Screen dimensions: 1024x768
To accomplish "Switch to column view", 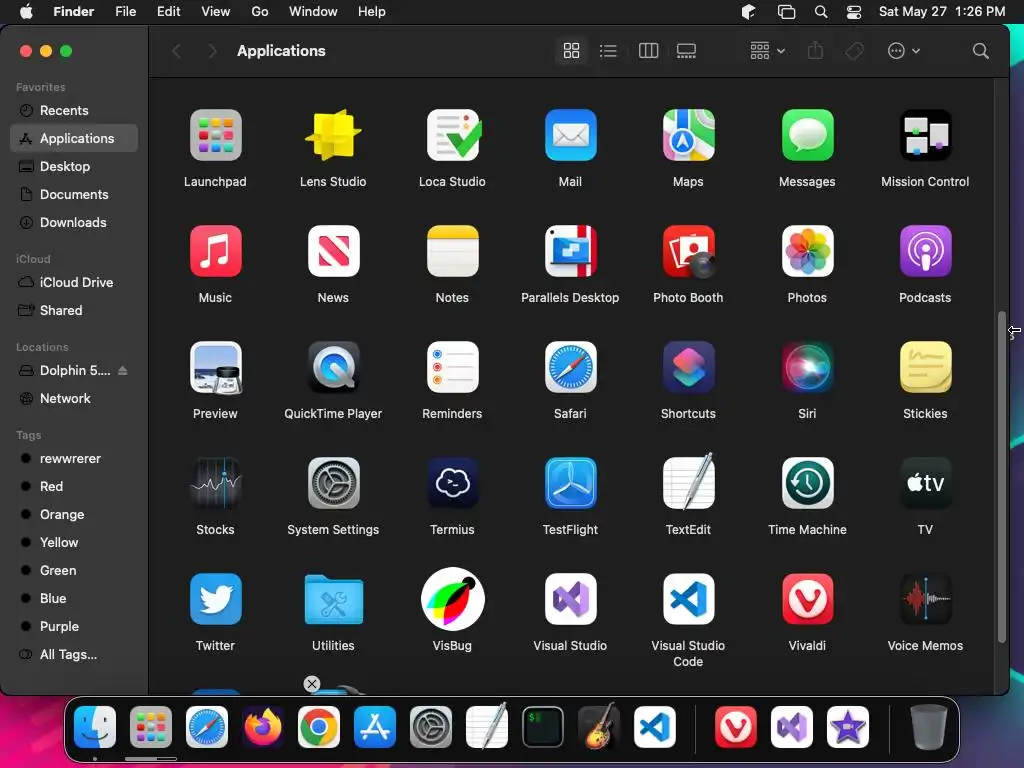I will point(648,51).
